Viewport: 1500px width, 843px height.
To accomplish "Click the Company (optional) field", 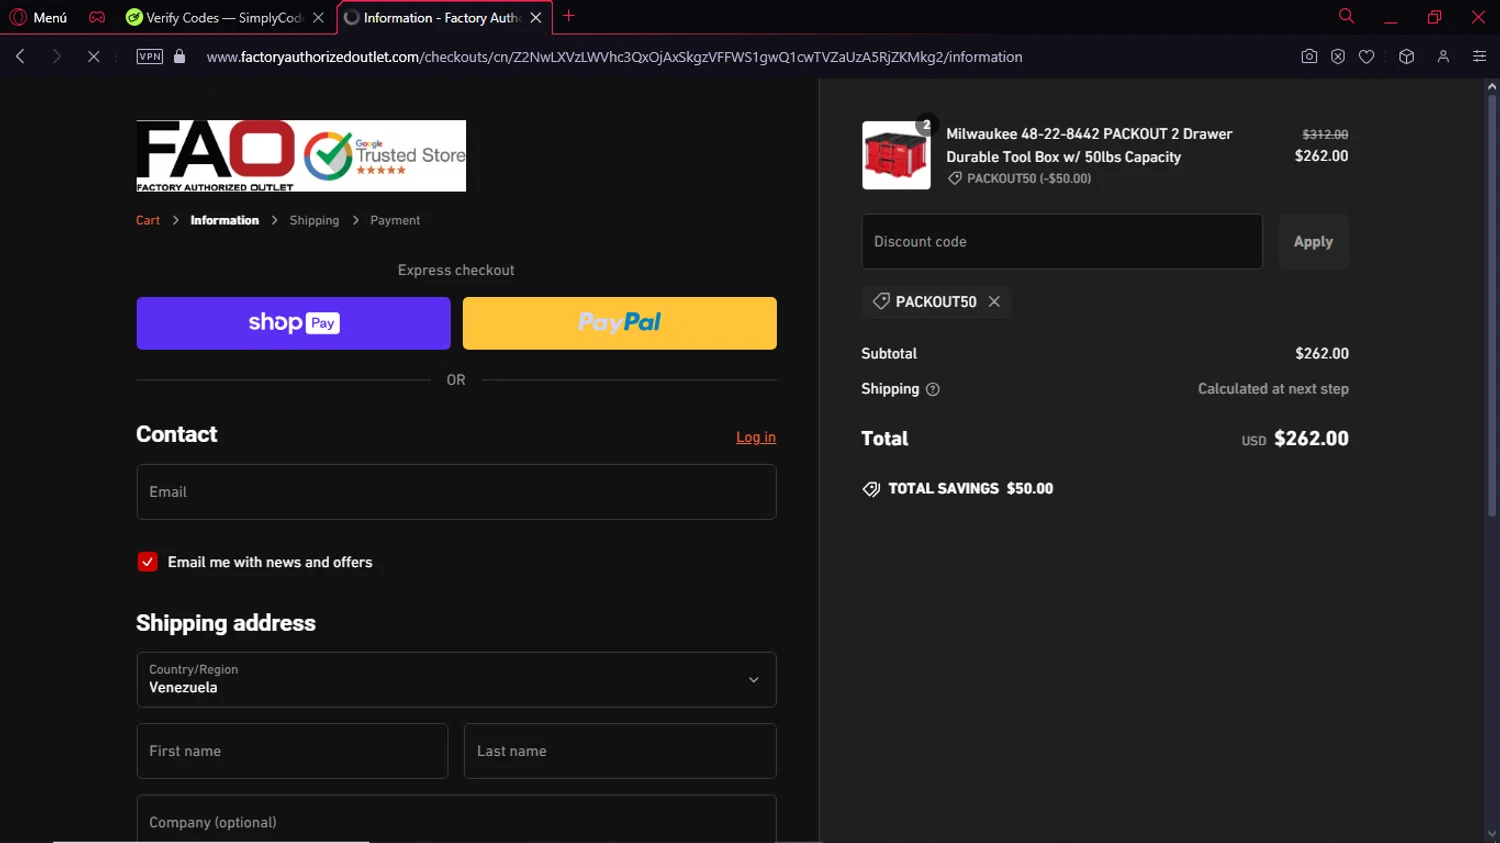I will pos(456,820).
